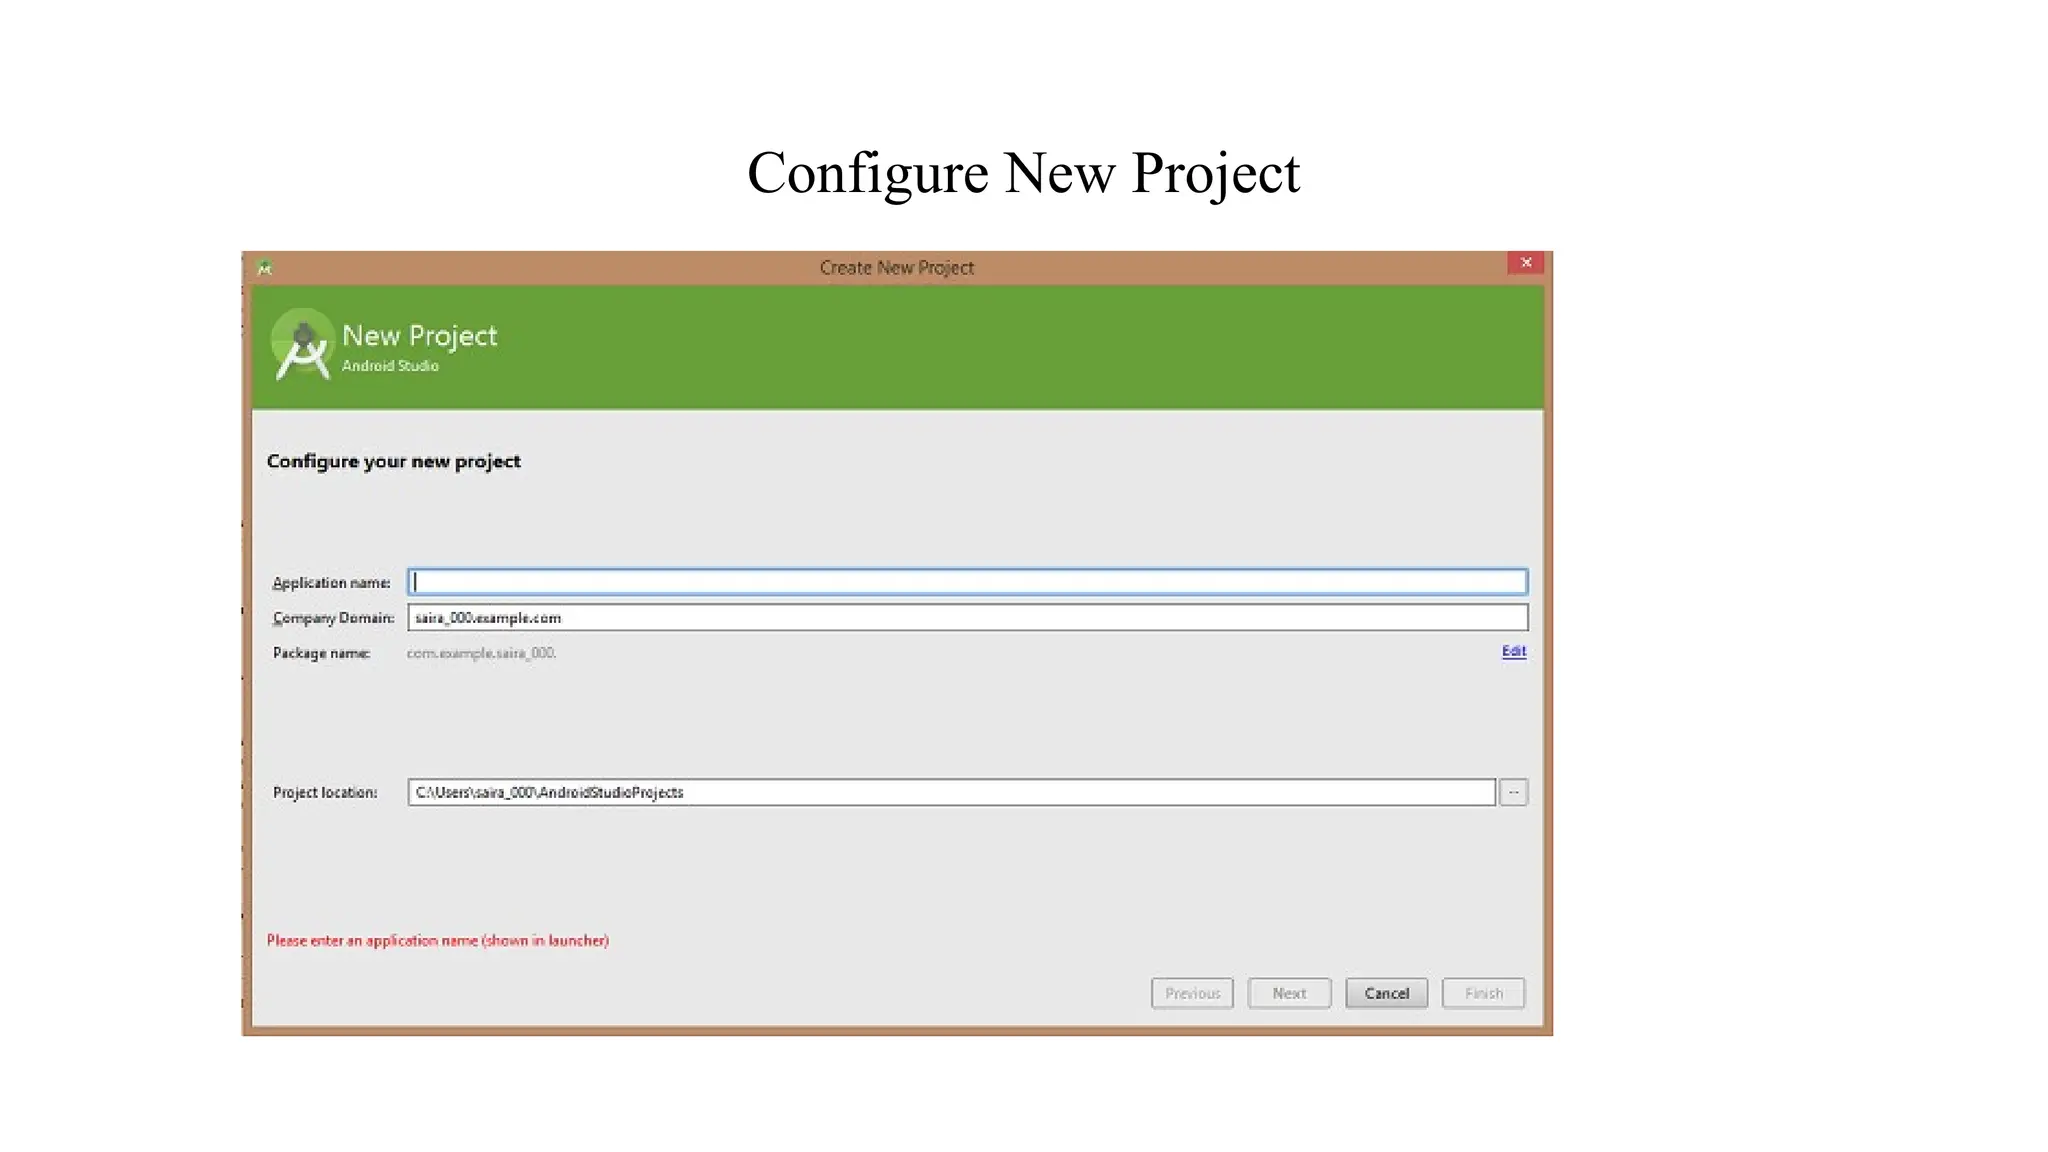The image size is (2048, 1152).
Task: Click the Application name text field
Action: (967, 582)
